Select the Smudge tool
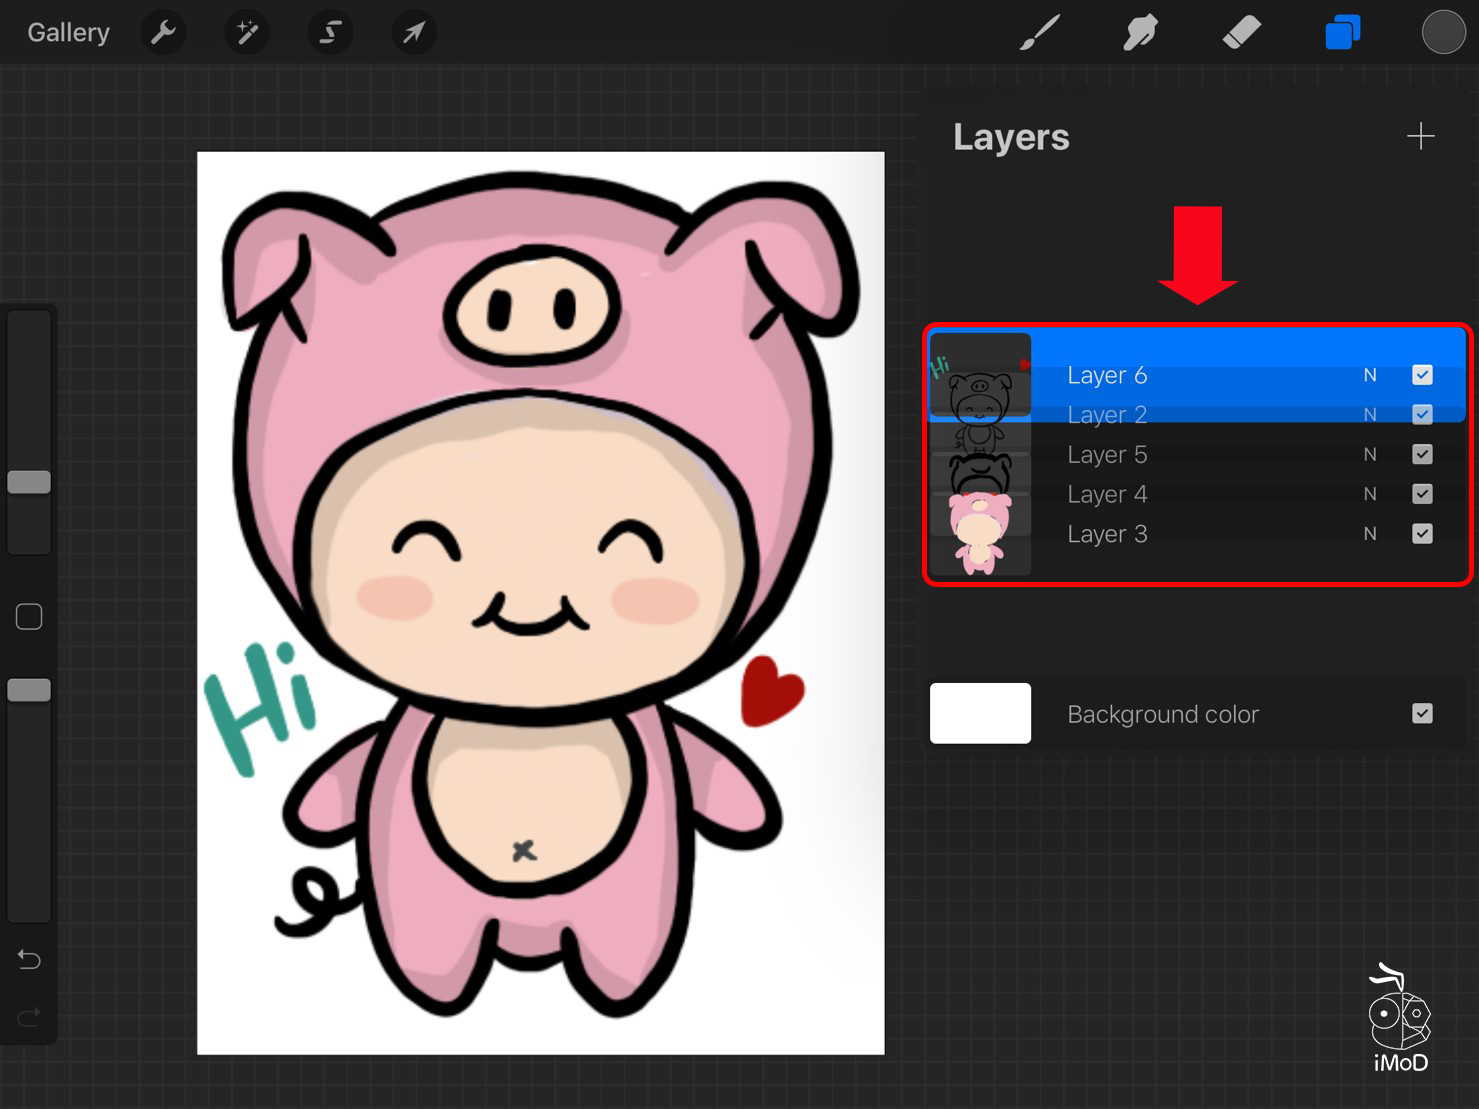1479x1109 pixels. tap(1140, 33)
